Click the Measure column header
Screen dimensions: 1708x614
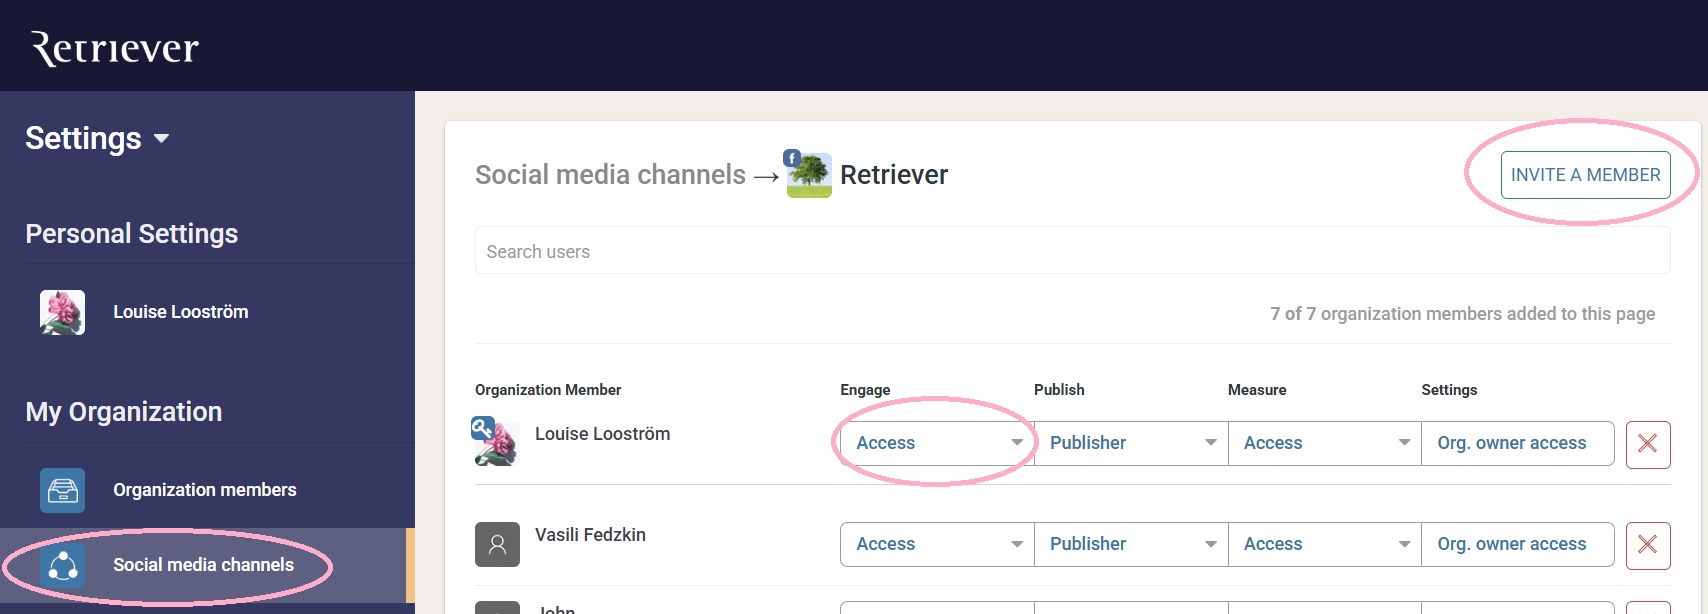coord(1257,390)
